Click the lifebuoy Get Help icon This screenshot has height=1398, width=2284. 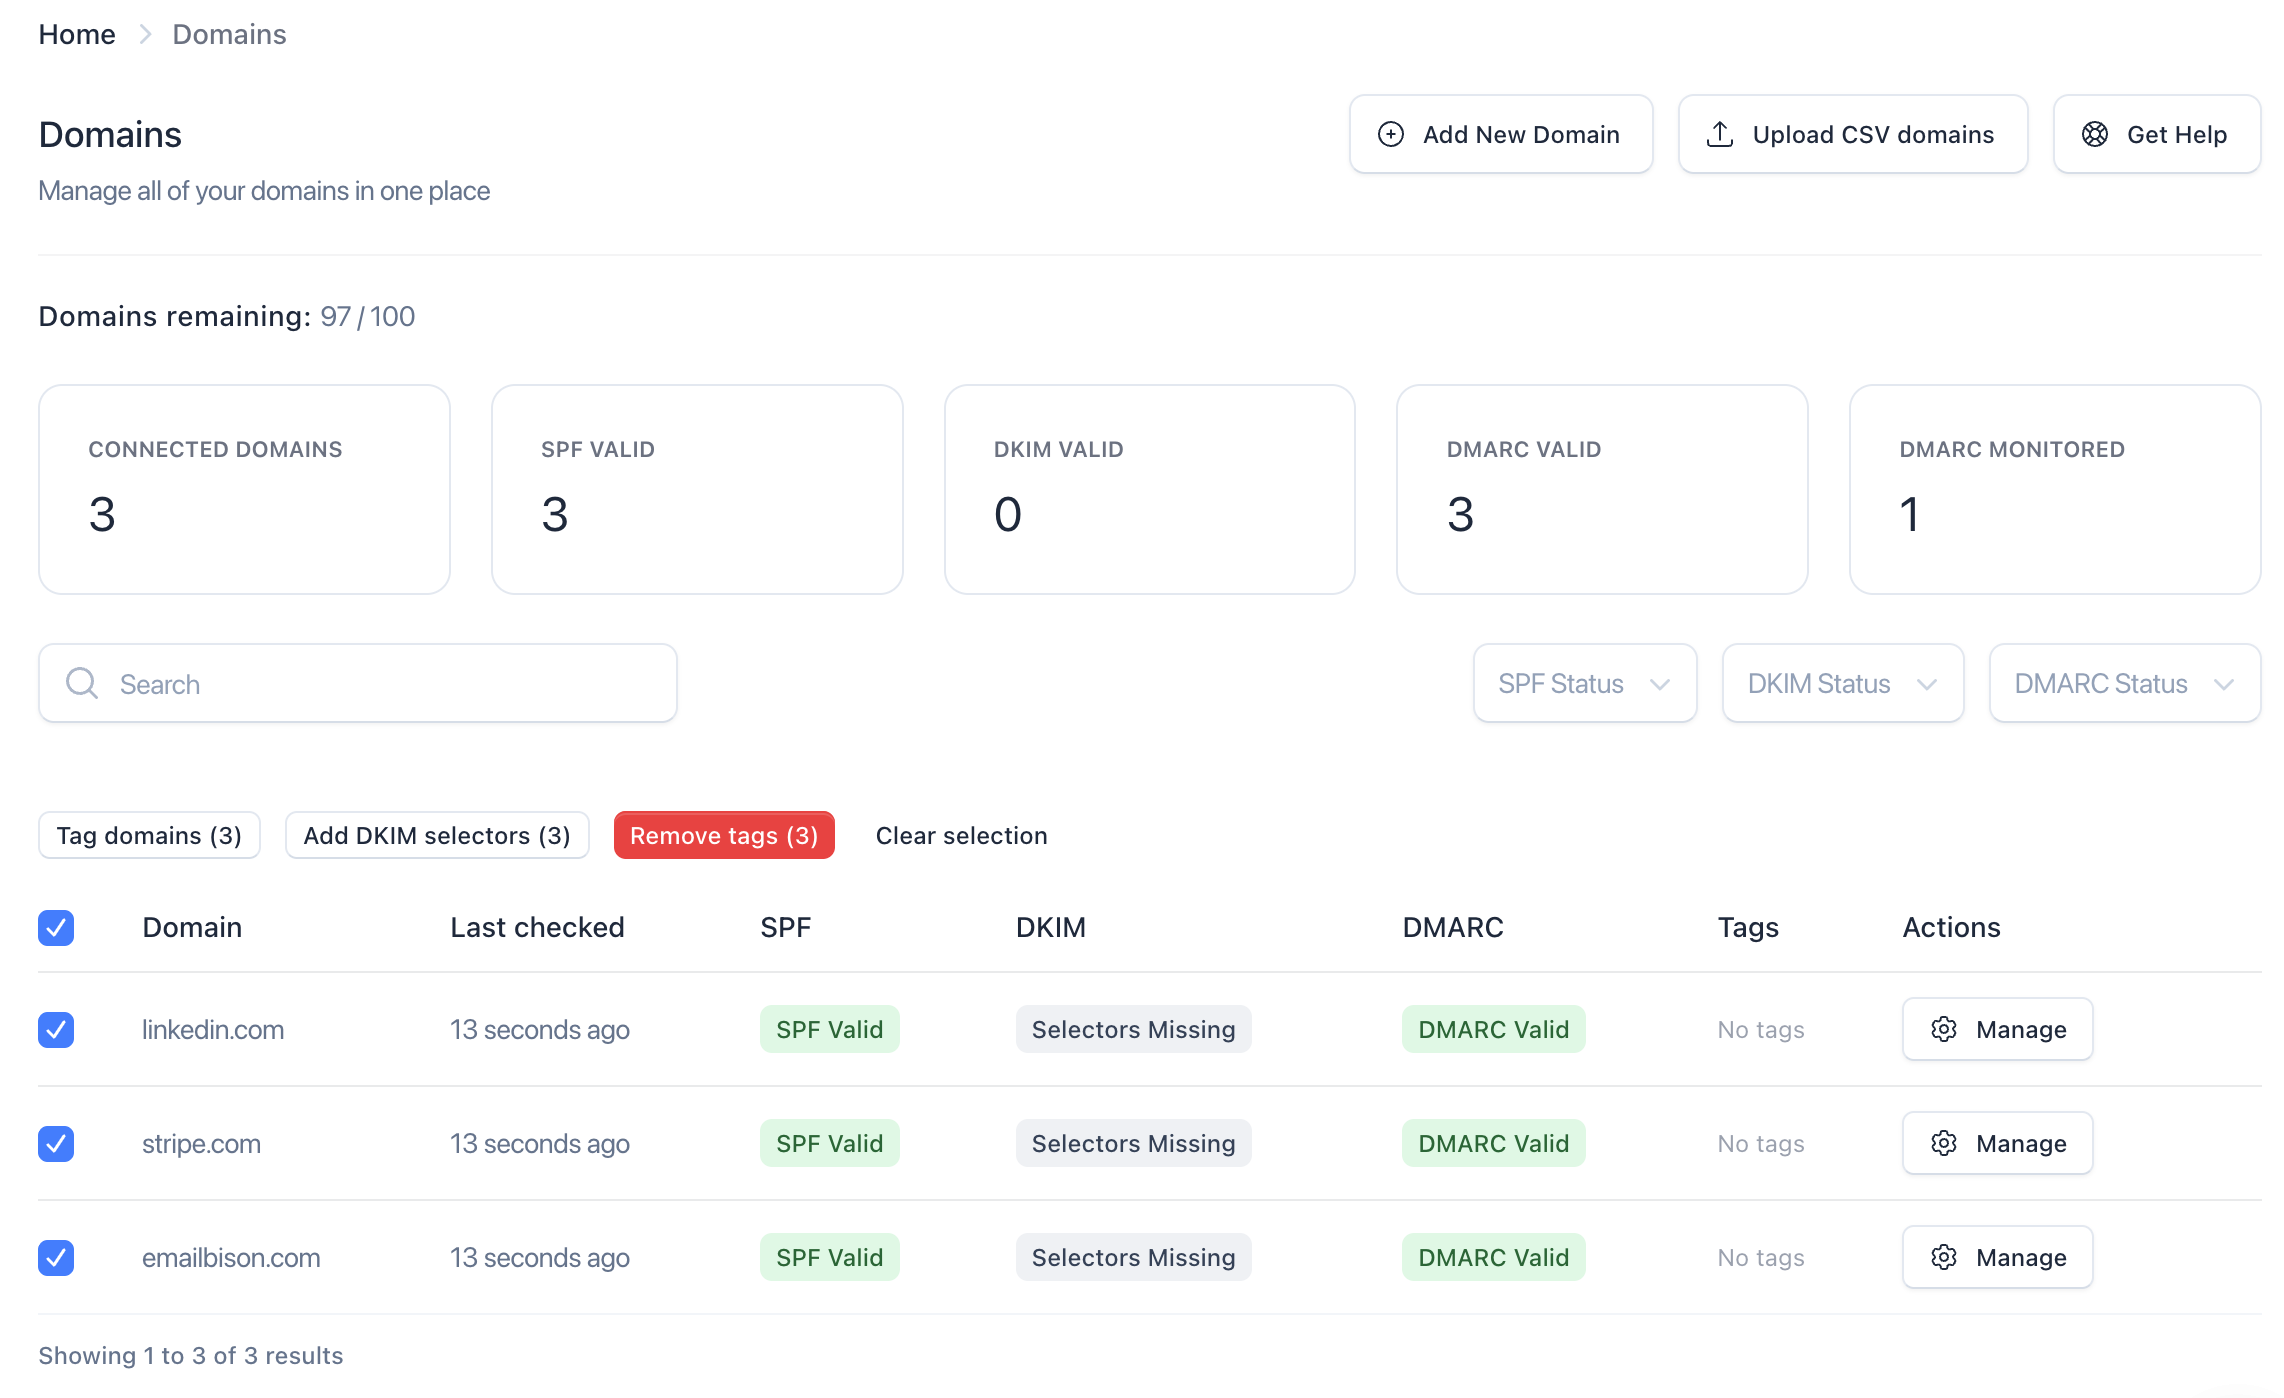pyautogui.click(x=2095, y=135)
